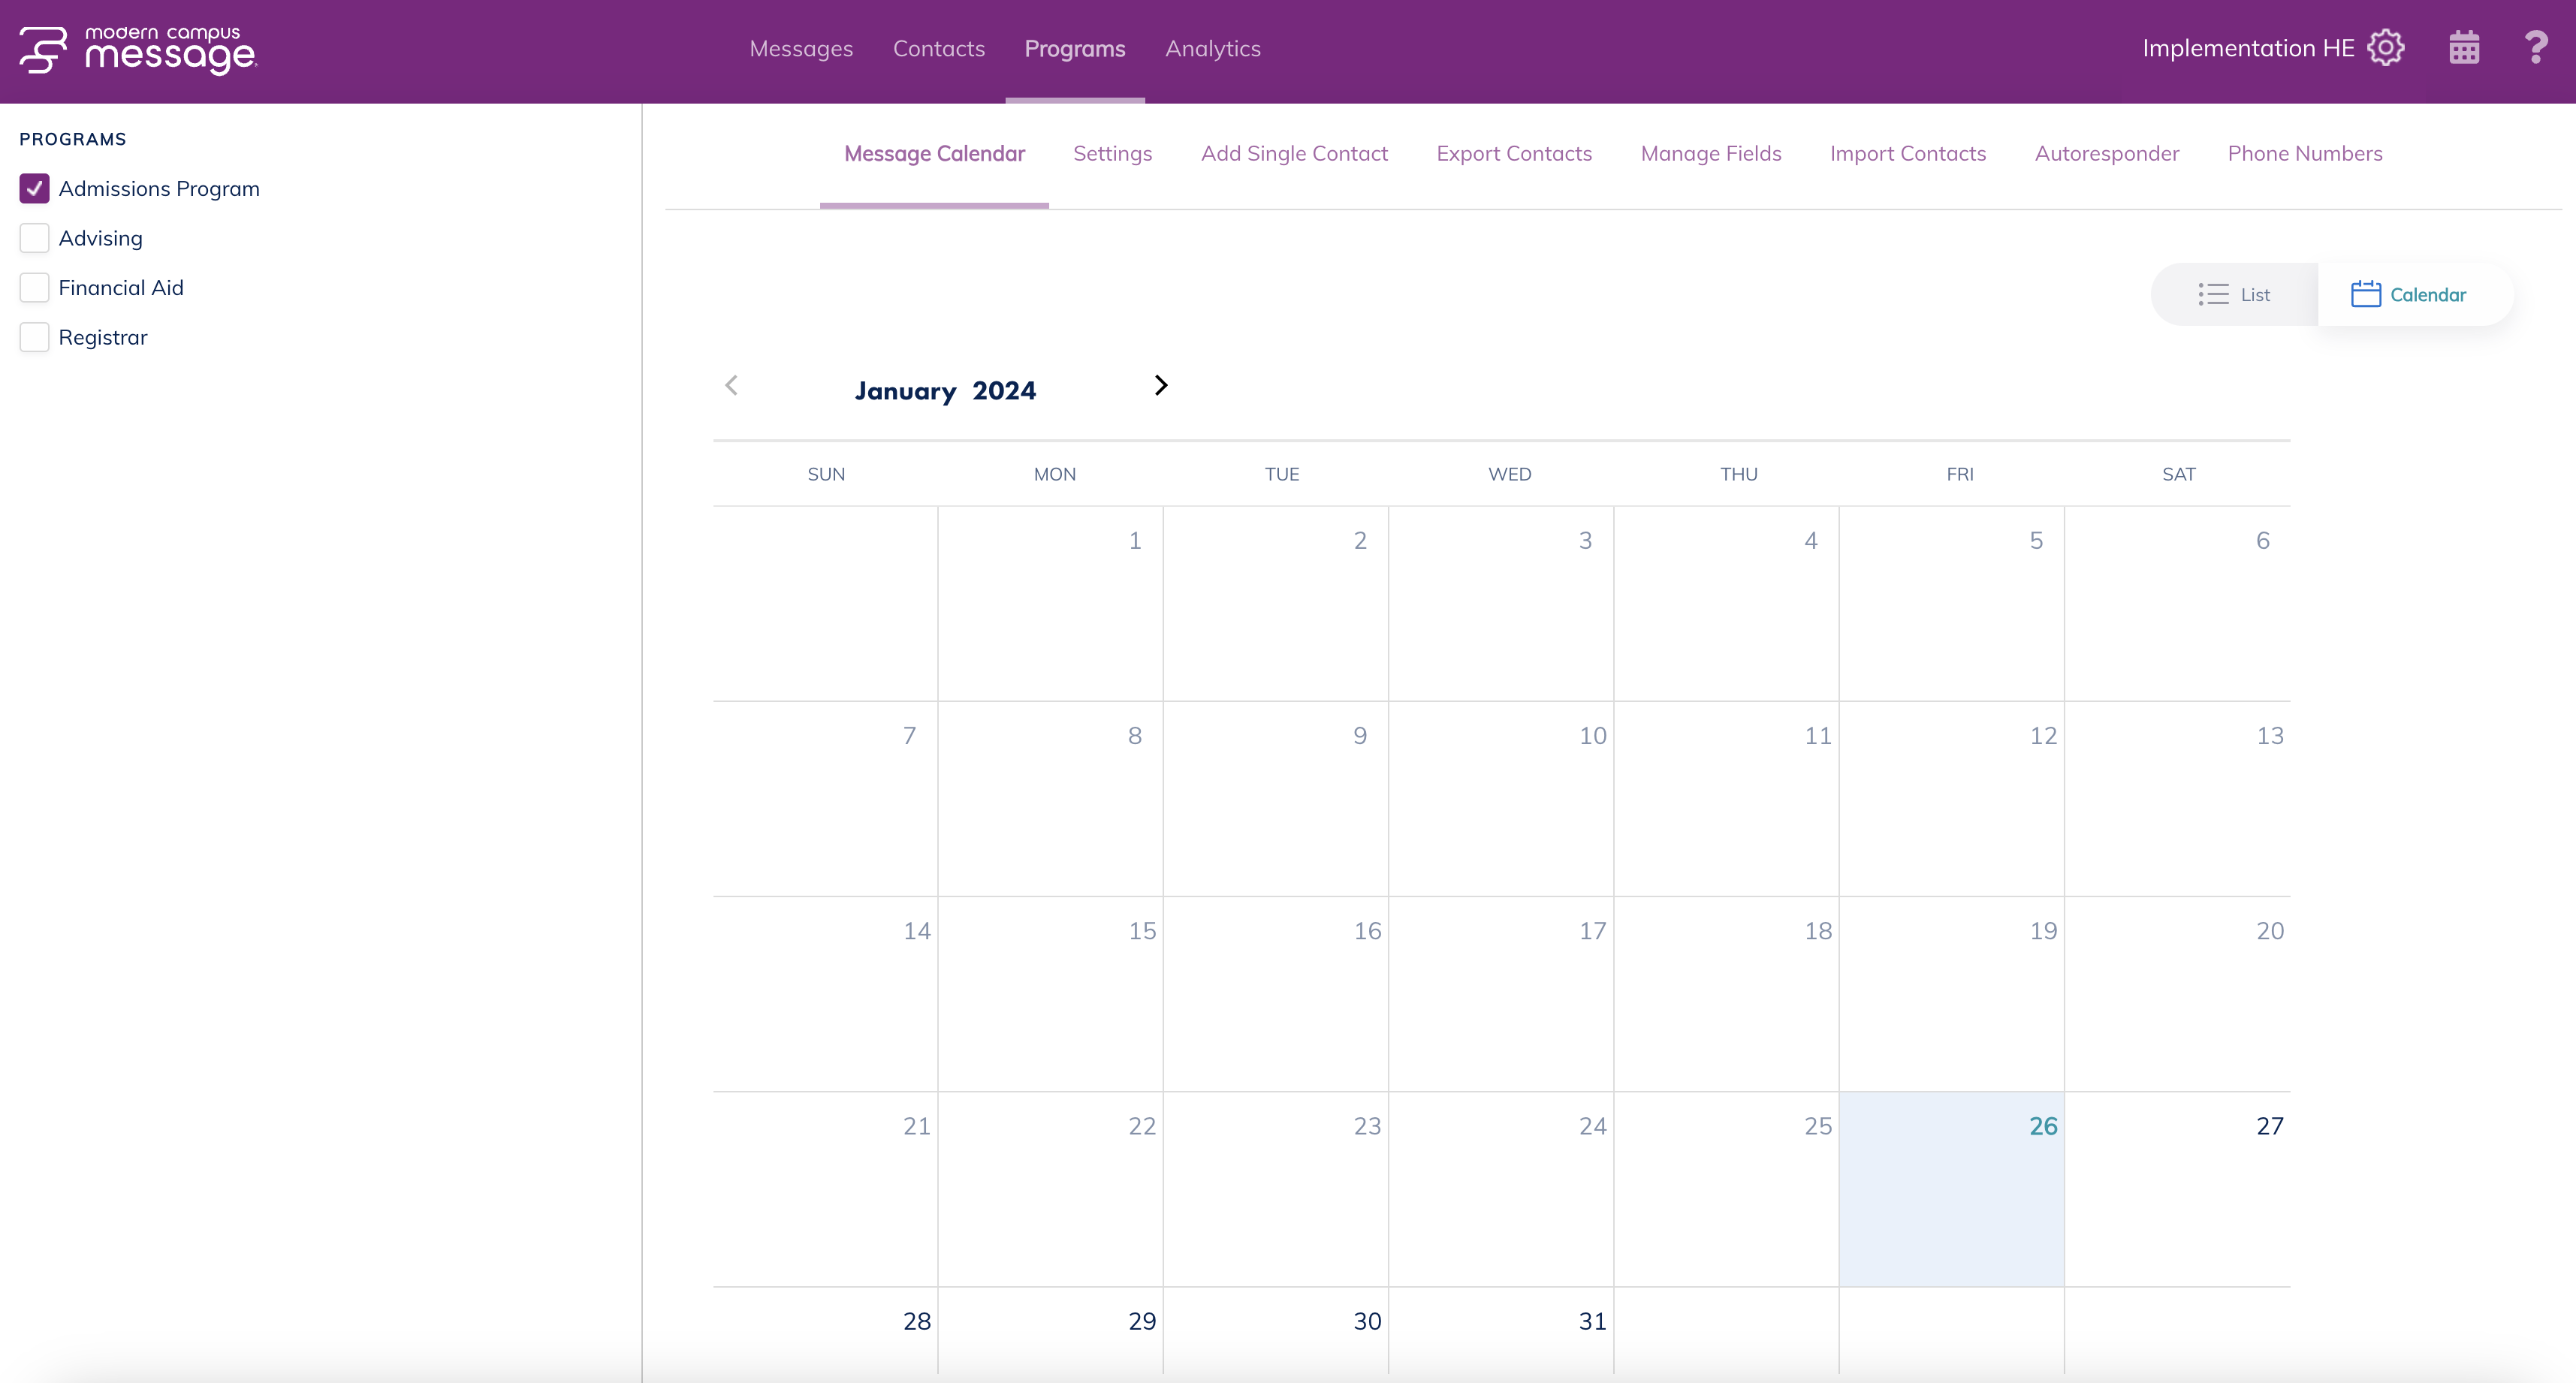Open the Implementation HE settings gear
Viewport: 2576px width, 1383px height.
pos(2386,47)
